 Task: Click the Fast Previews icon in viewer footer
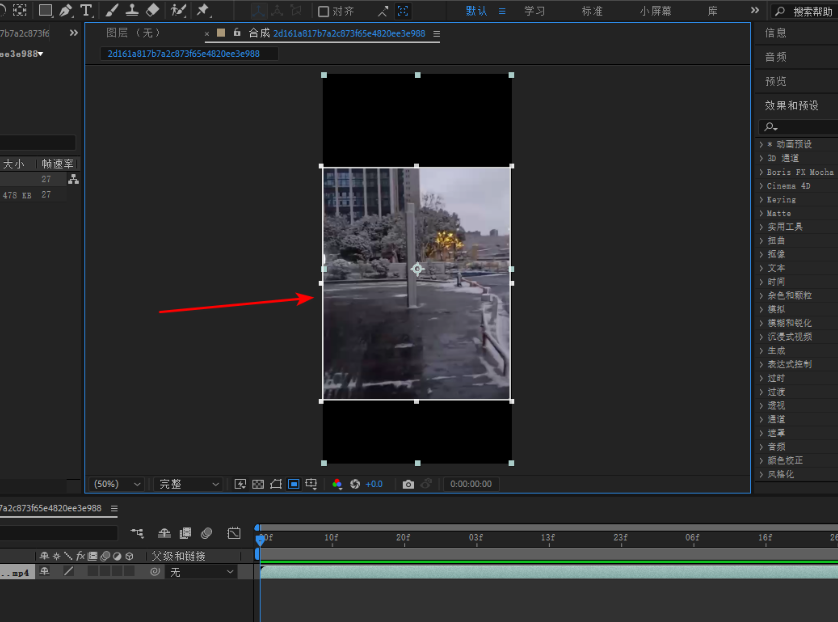[x=240, y=484]
